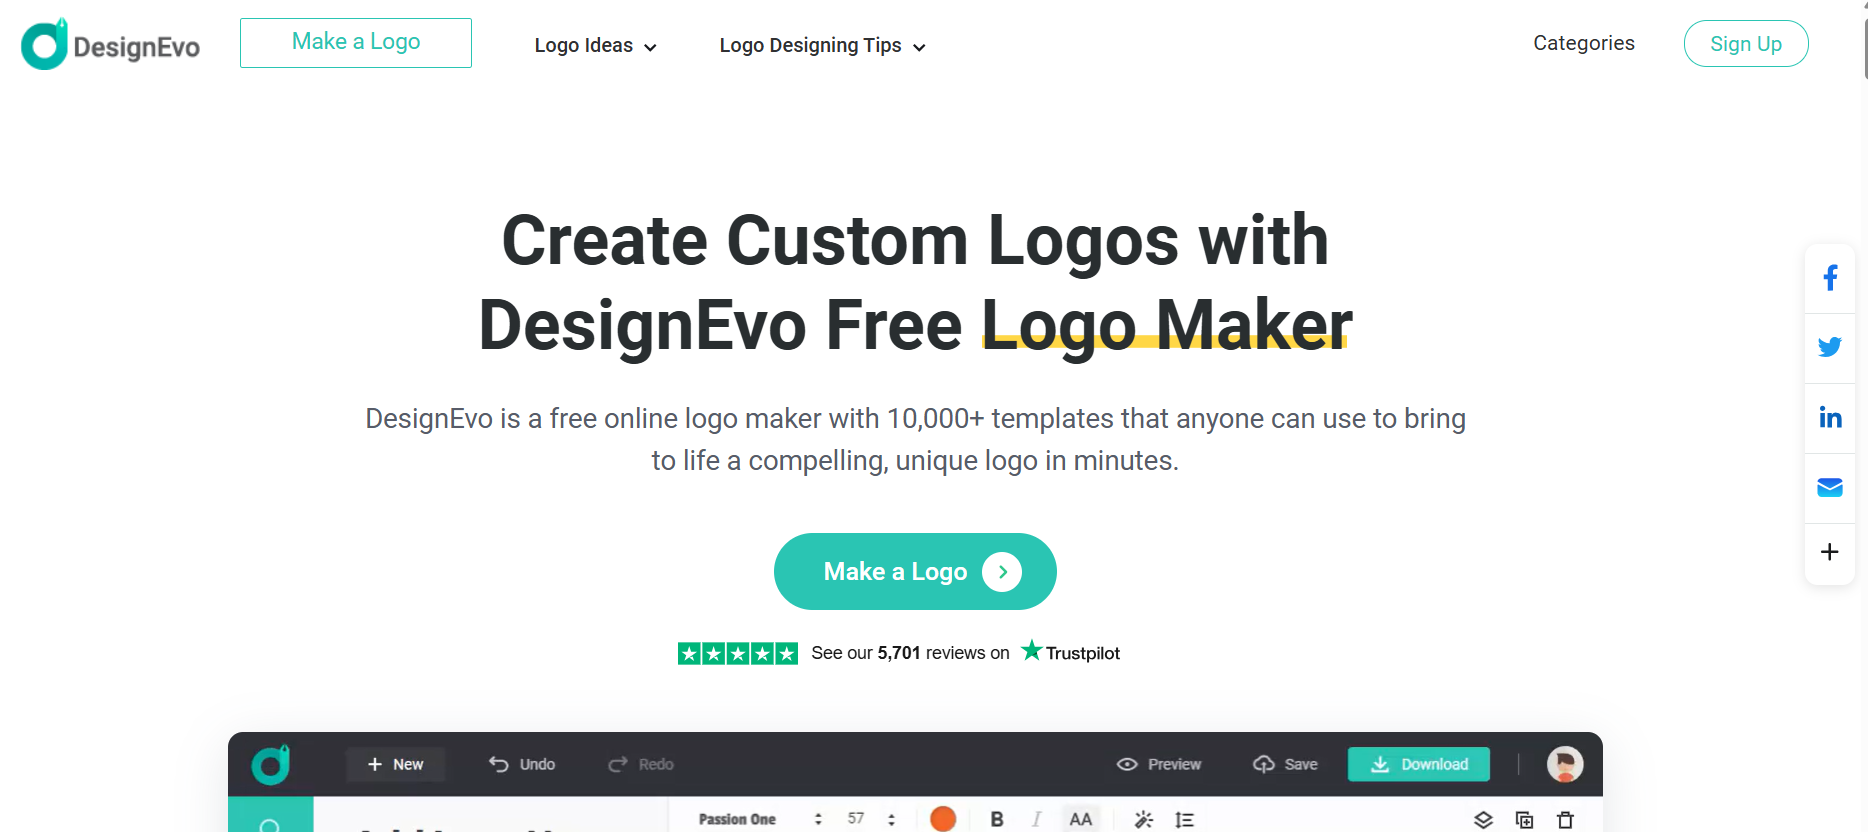Expand the Logo Designing Tips menu
Image resolution: width=1868 pixels, height=832 pixels.
point(822,45)
